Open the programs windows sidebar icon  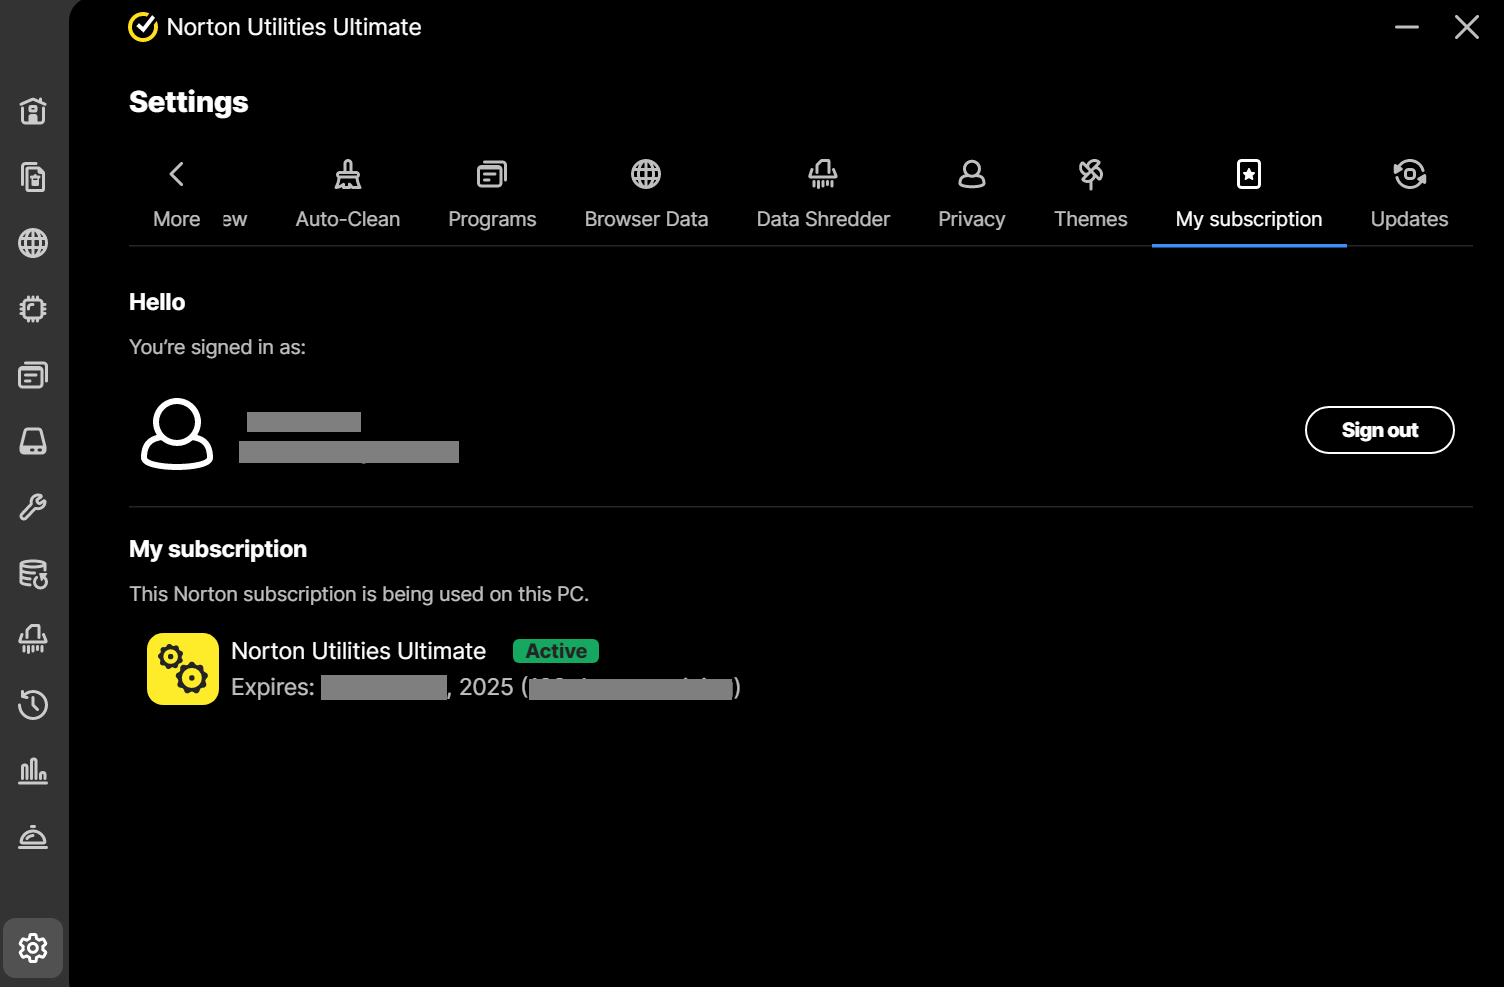point(33,375)
